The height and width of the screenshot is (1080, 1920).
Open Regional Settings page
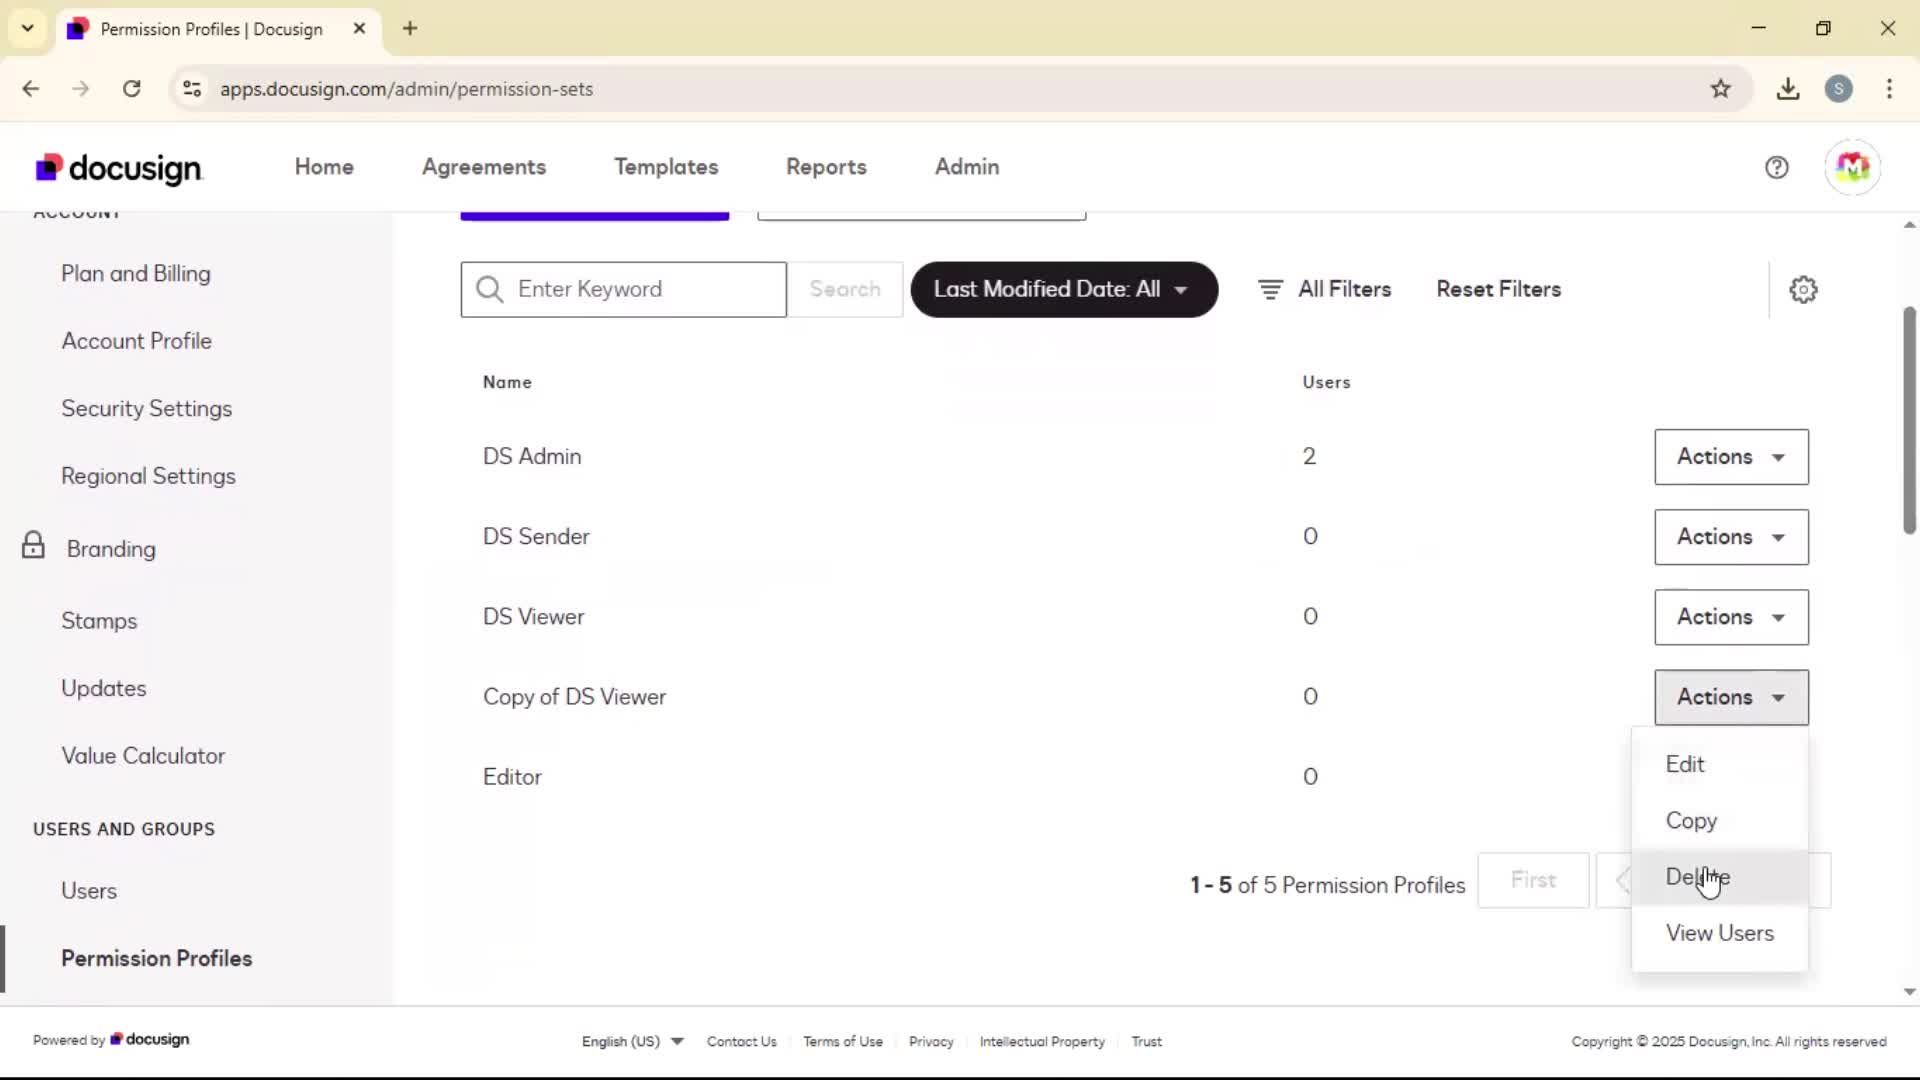(x=148, y=476)
